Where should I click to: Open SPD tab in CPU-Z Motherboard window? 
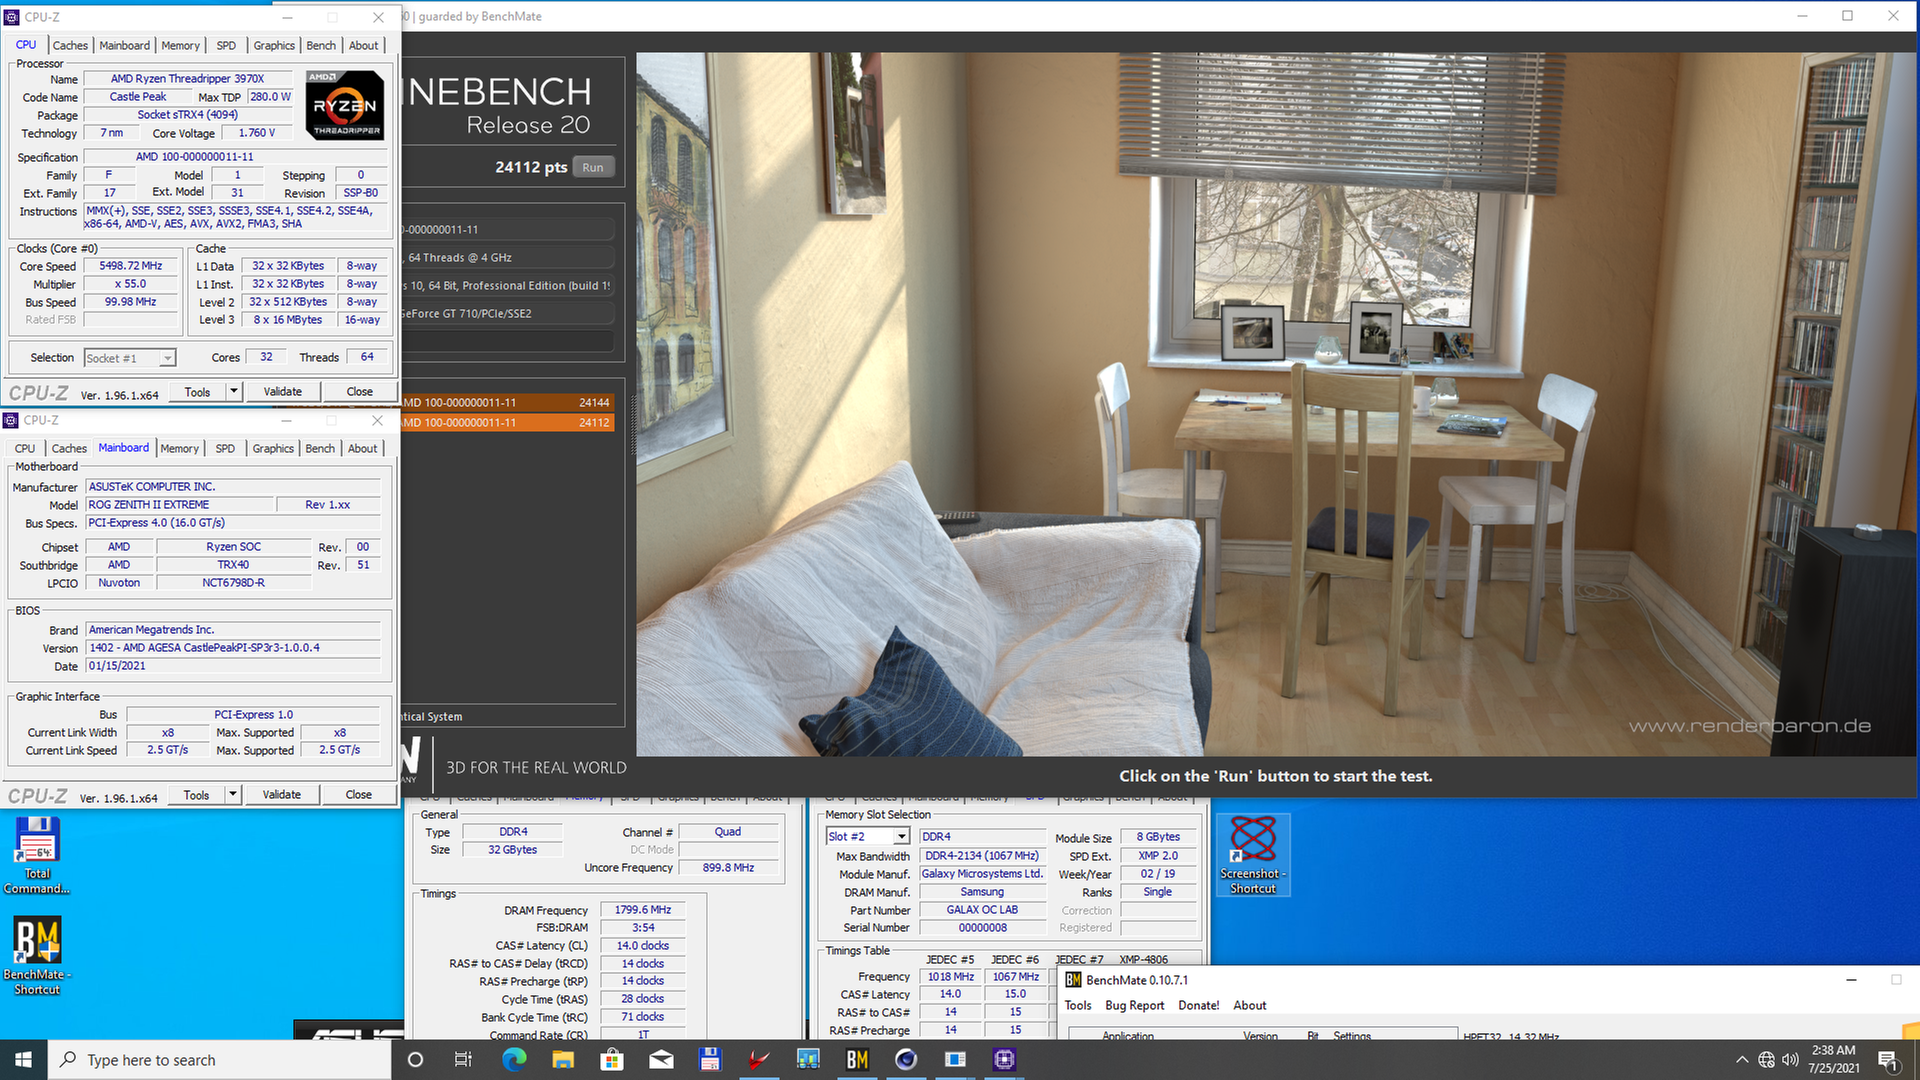click(x=225, y=449)
